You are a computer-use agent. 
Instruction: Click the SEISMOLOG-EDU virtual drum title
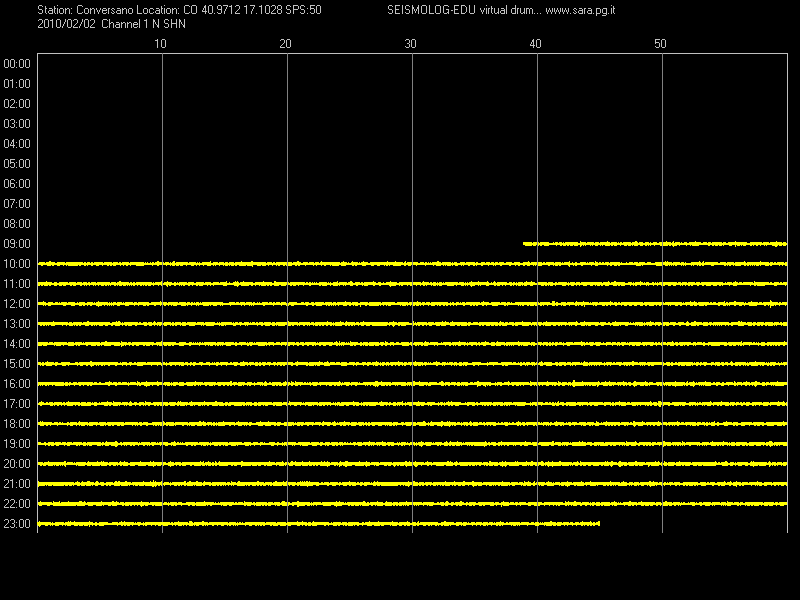(463, 10)
